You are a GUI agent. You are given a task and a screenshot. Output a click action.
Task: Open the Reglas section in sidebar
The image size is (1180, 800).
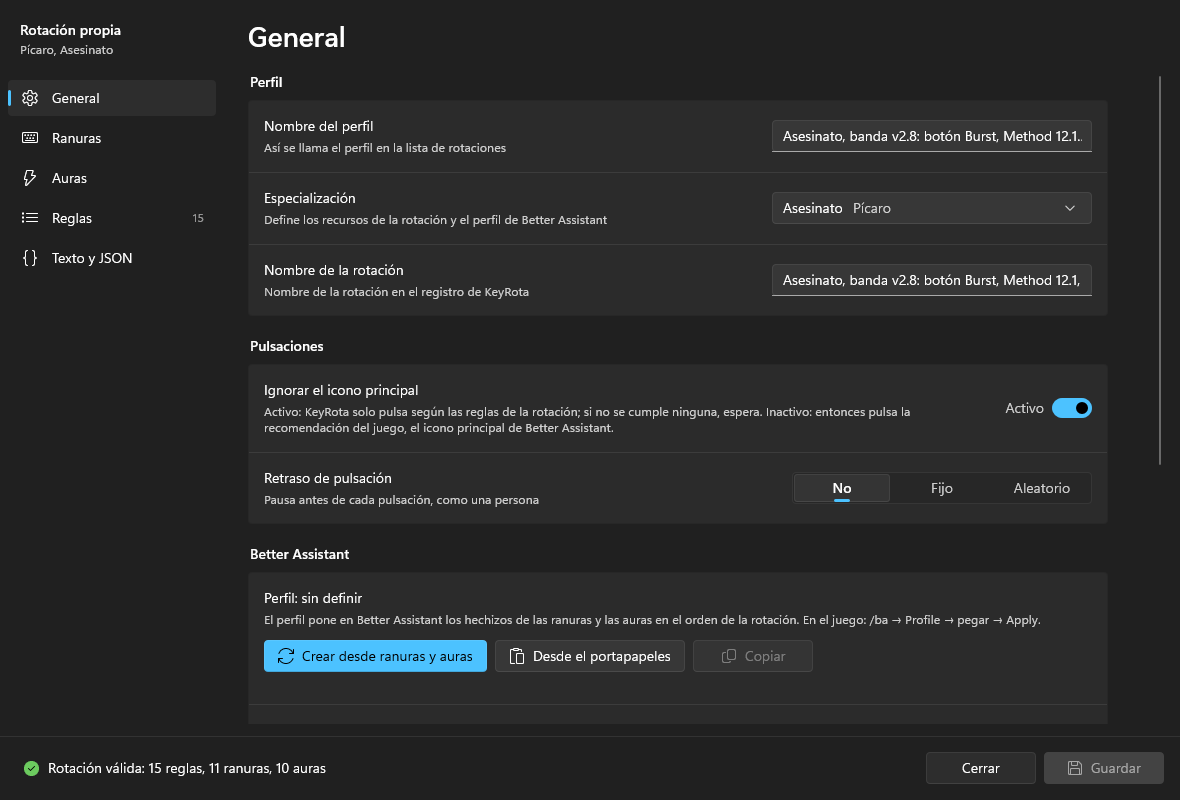[x=111, y=217]
